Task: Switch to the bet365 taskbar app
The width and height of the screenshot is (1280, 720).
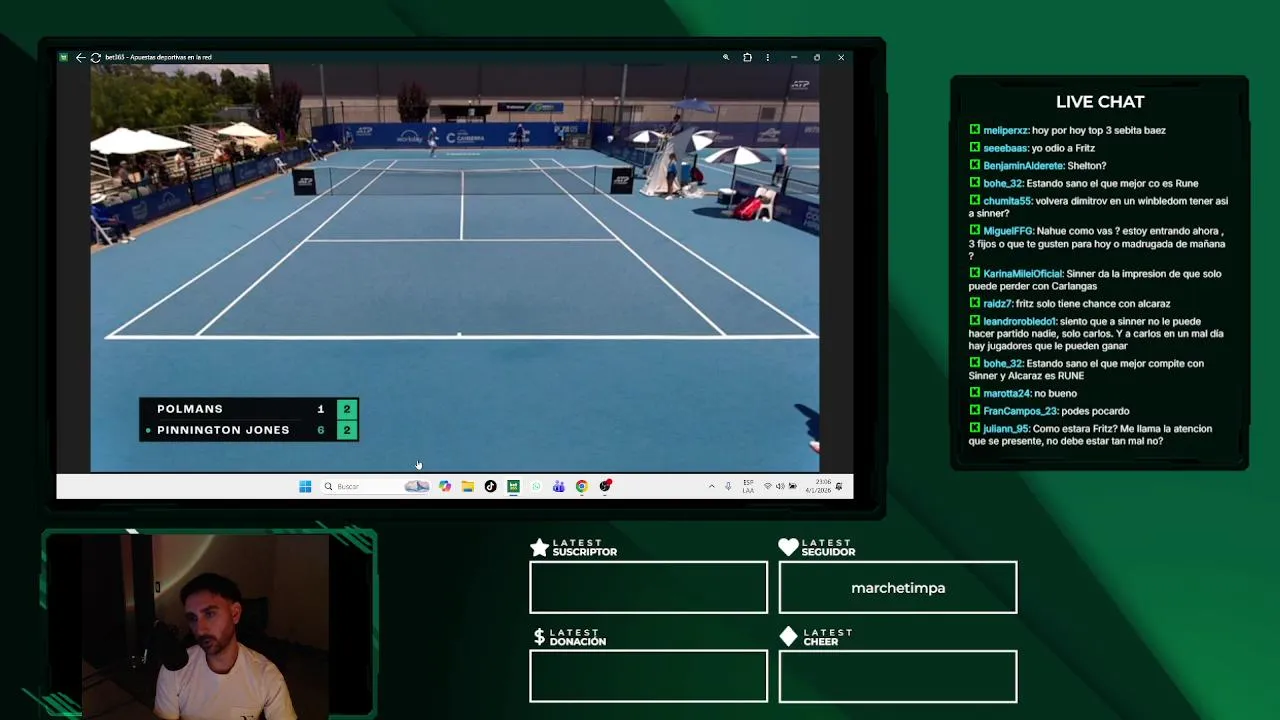Action: point(513,486)
